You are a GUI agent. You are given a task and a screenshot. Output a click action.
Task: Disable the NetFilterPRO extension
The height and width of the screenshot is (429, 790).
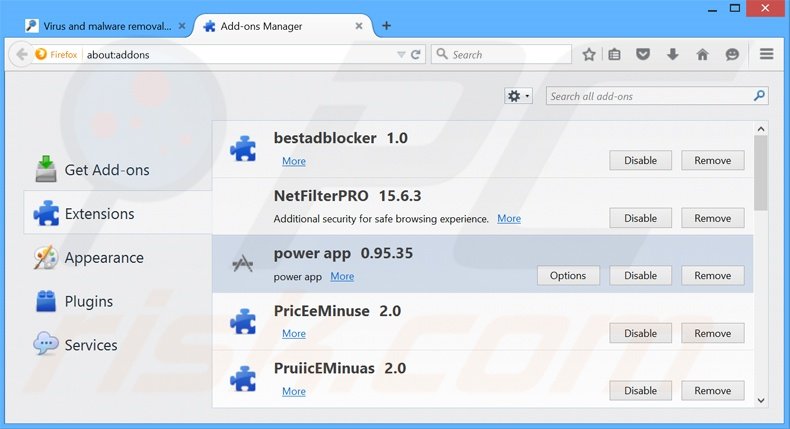pyautogui.click(x=640, y=218)
